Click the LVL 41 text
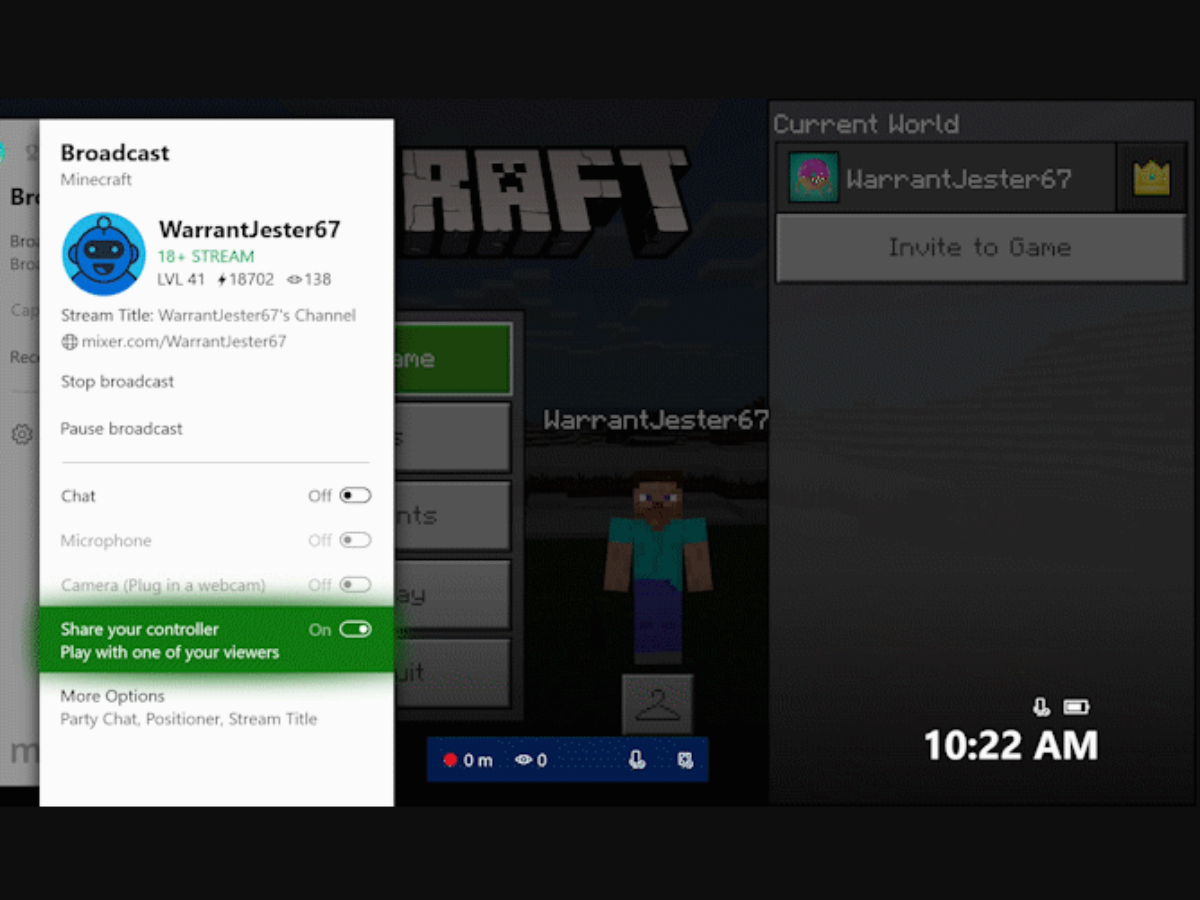The height and width of the screenshot is (900, 1200). tap(181, 280)
